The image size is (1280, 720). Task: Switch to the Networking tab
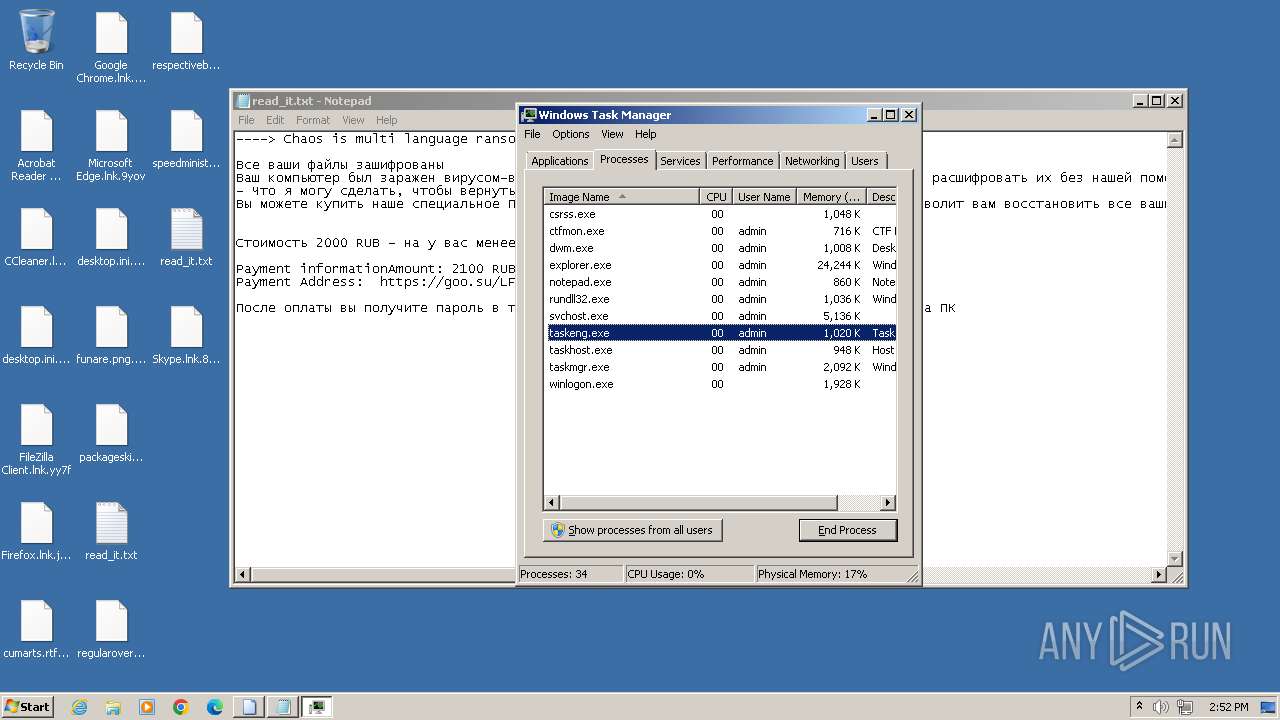[812, 161]
